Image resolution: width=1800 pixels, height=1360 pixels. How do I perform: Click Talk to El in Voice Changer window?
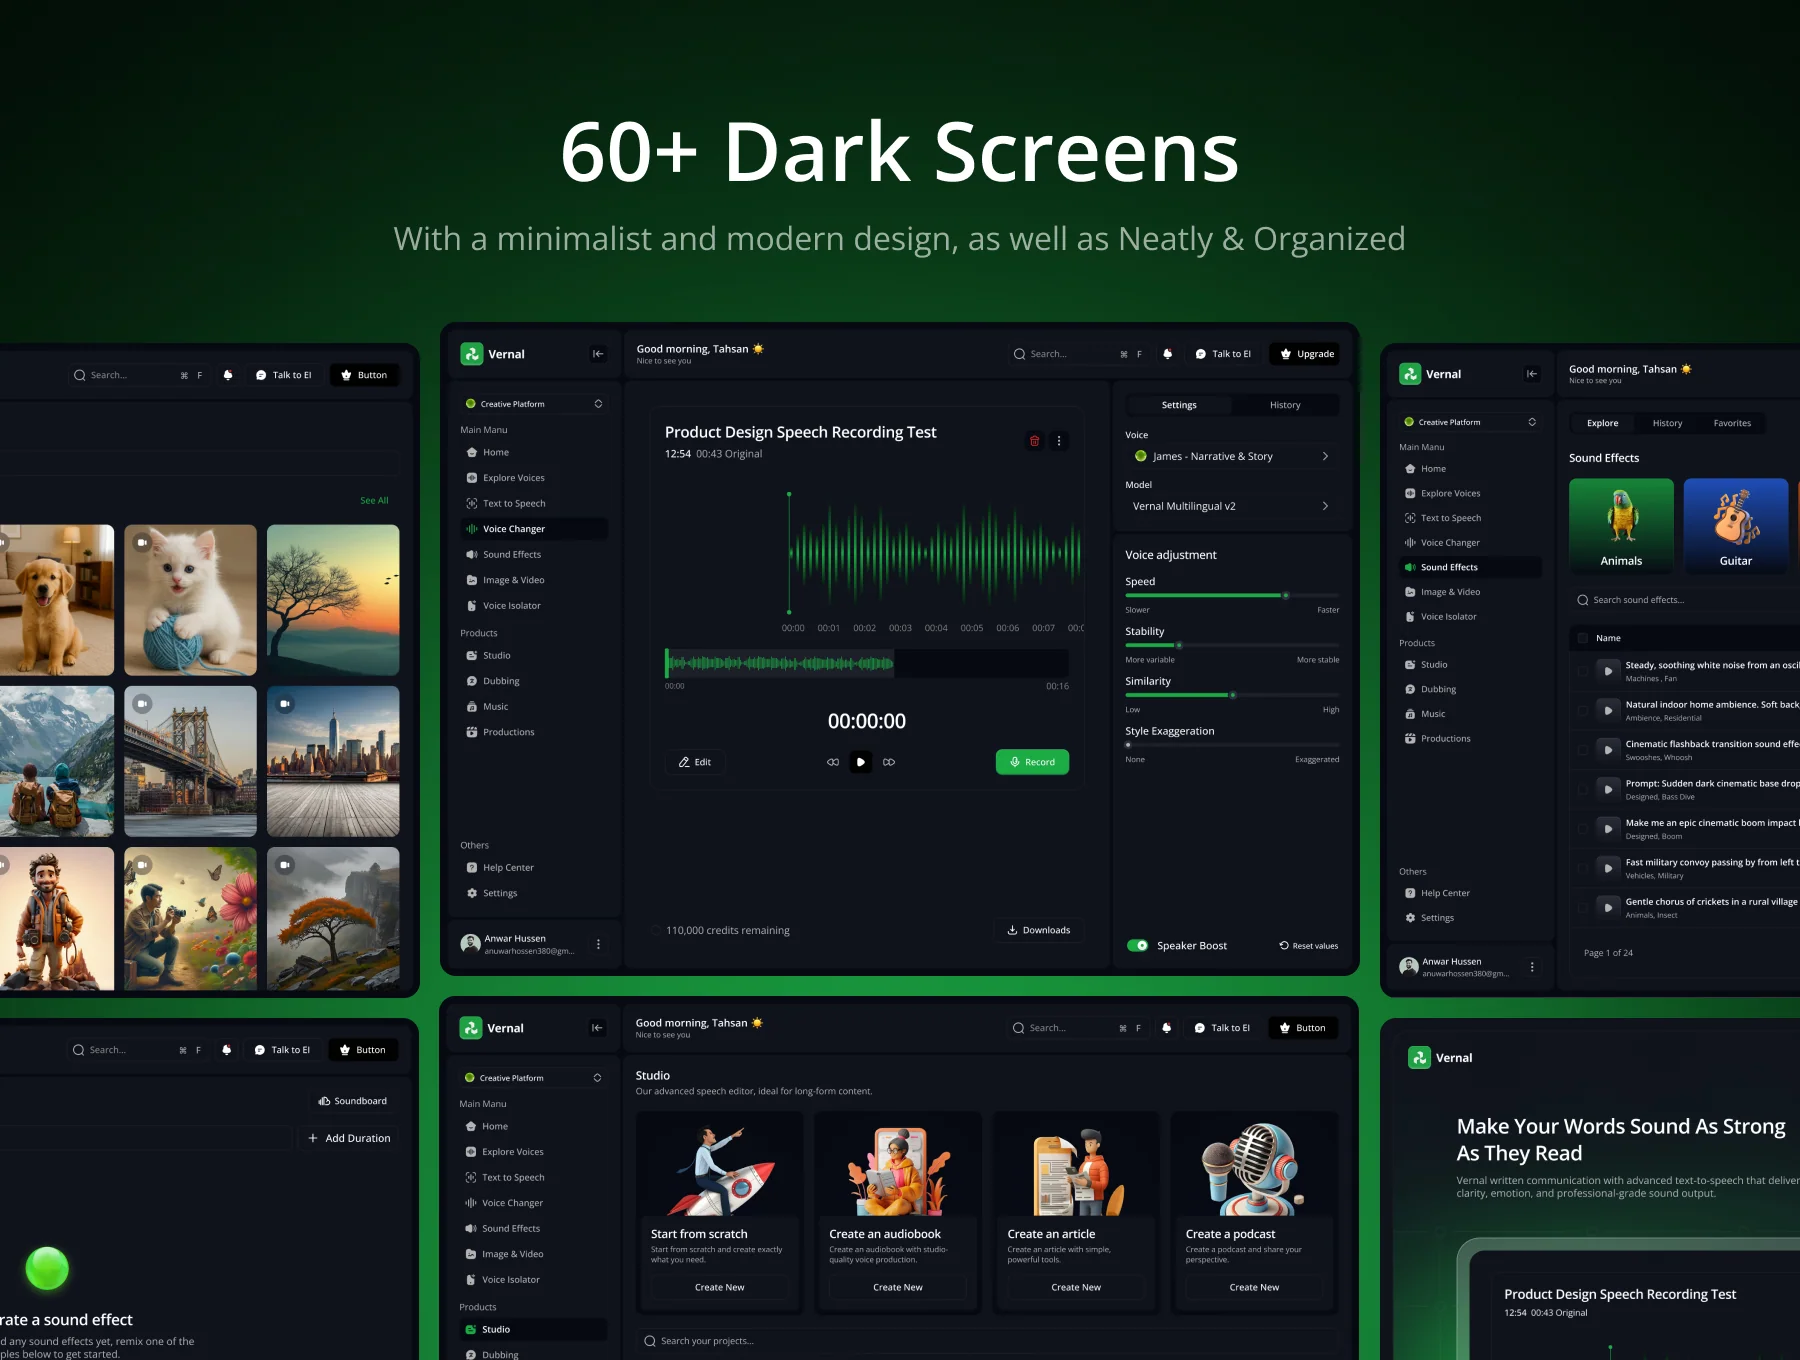[1222, 354]
